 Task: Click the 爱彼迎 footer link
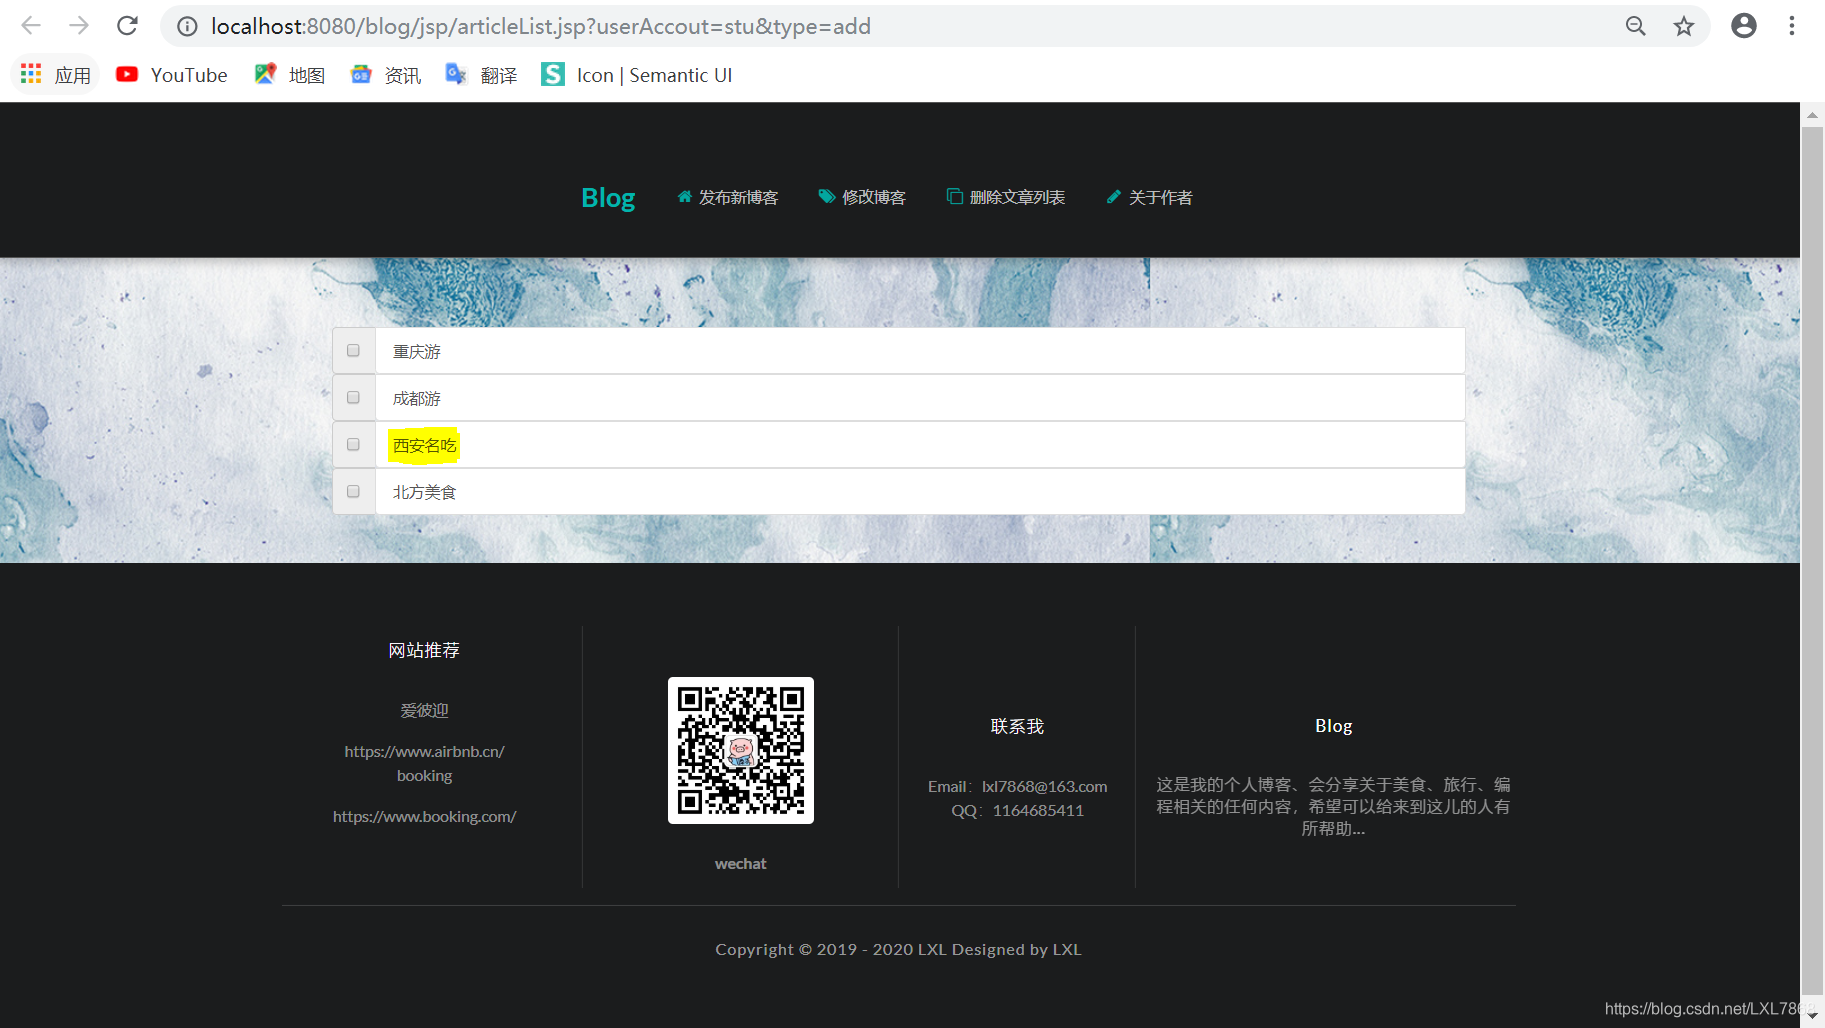tap(424, 710)
